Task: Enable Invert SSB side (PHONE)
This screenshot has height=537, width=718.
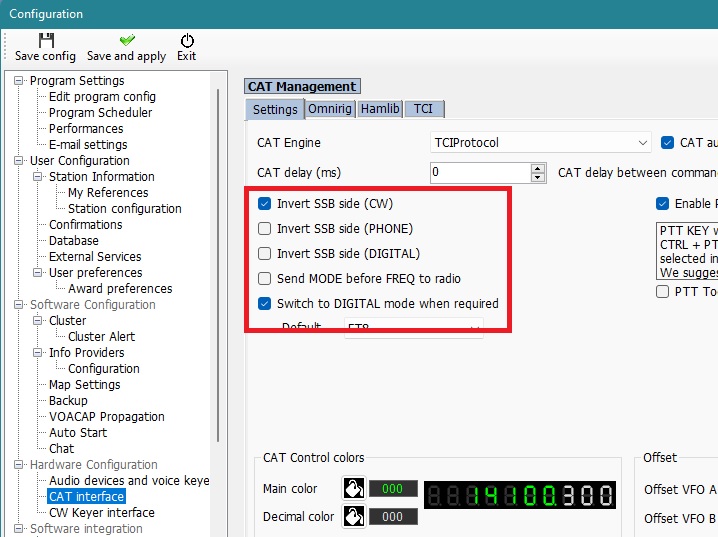Action: (x=264, y=228)
